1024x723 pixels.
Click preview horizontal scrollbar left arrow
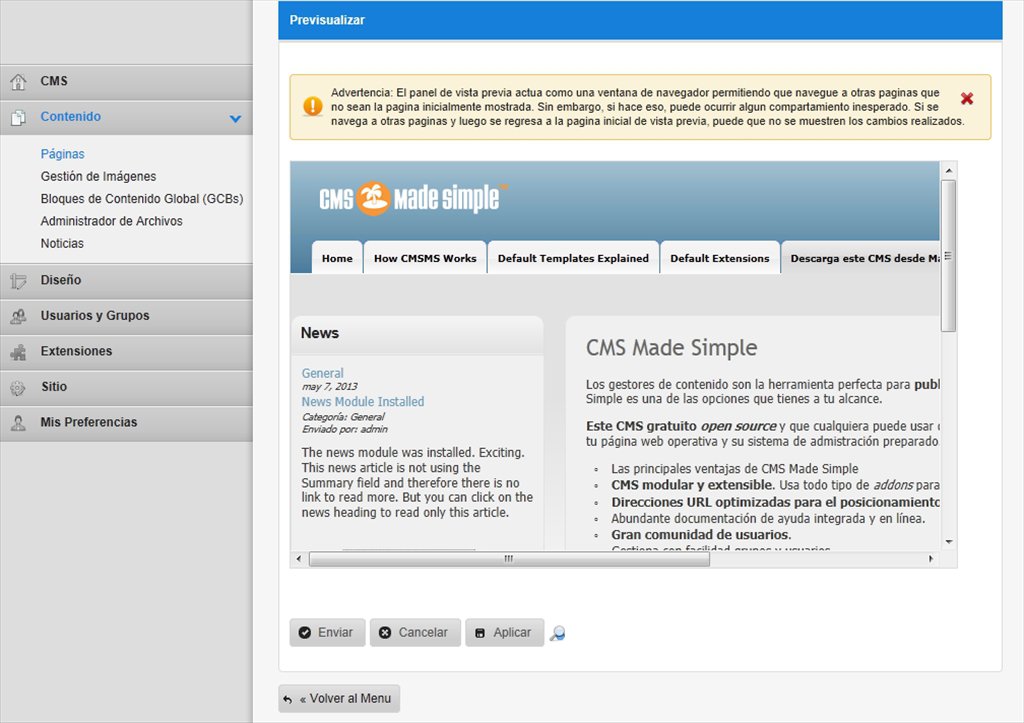[299, 559]
